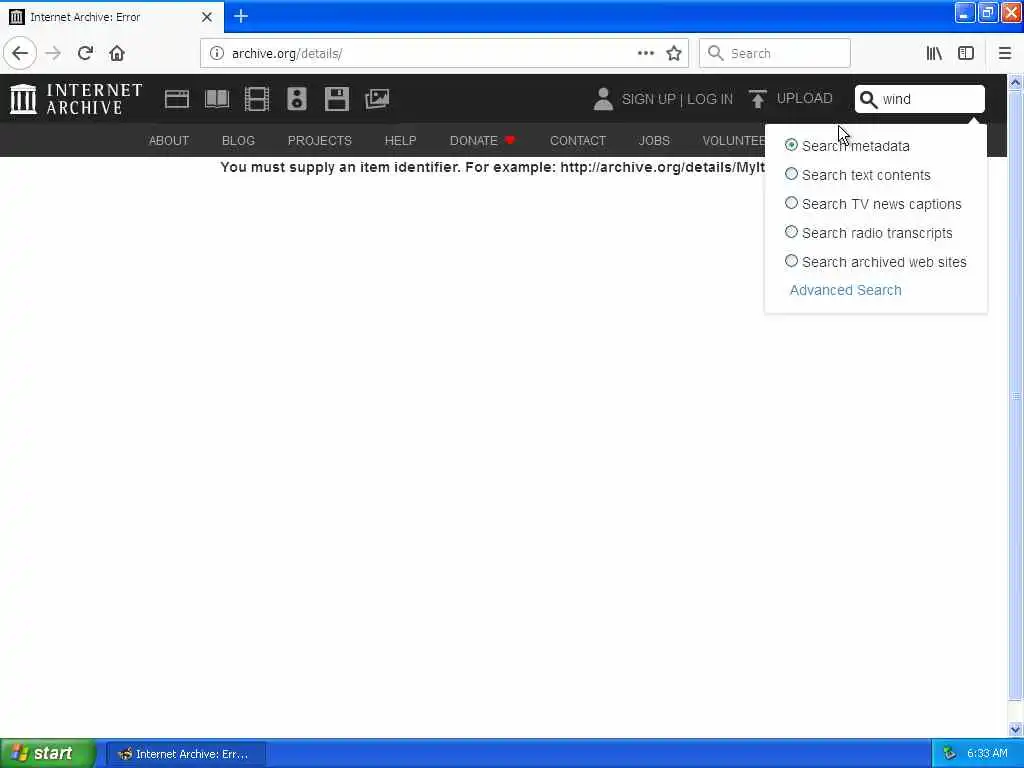This screenshot has height=768, width=1024.
Task: Close the Internet Archive: Error tab
Action: coord(207,17)
